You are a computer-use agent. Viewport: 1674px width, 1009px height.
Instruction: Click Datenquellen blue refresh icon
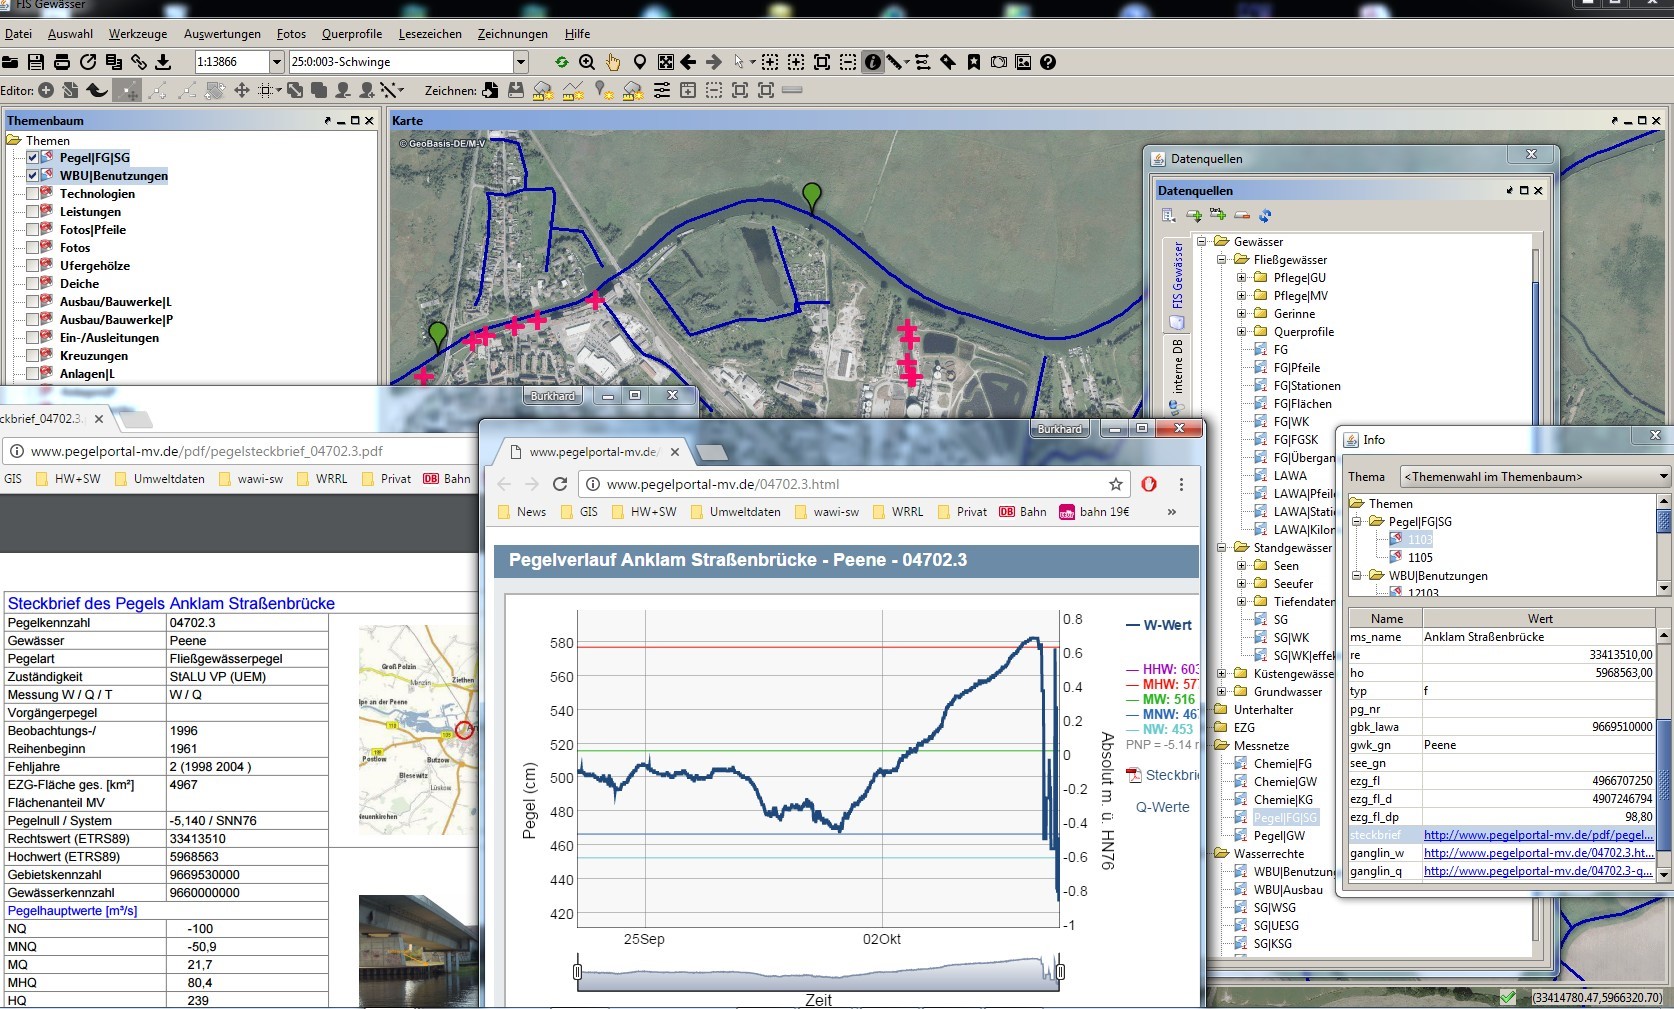pyautogui.click(x=1265, y=215)
